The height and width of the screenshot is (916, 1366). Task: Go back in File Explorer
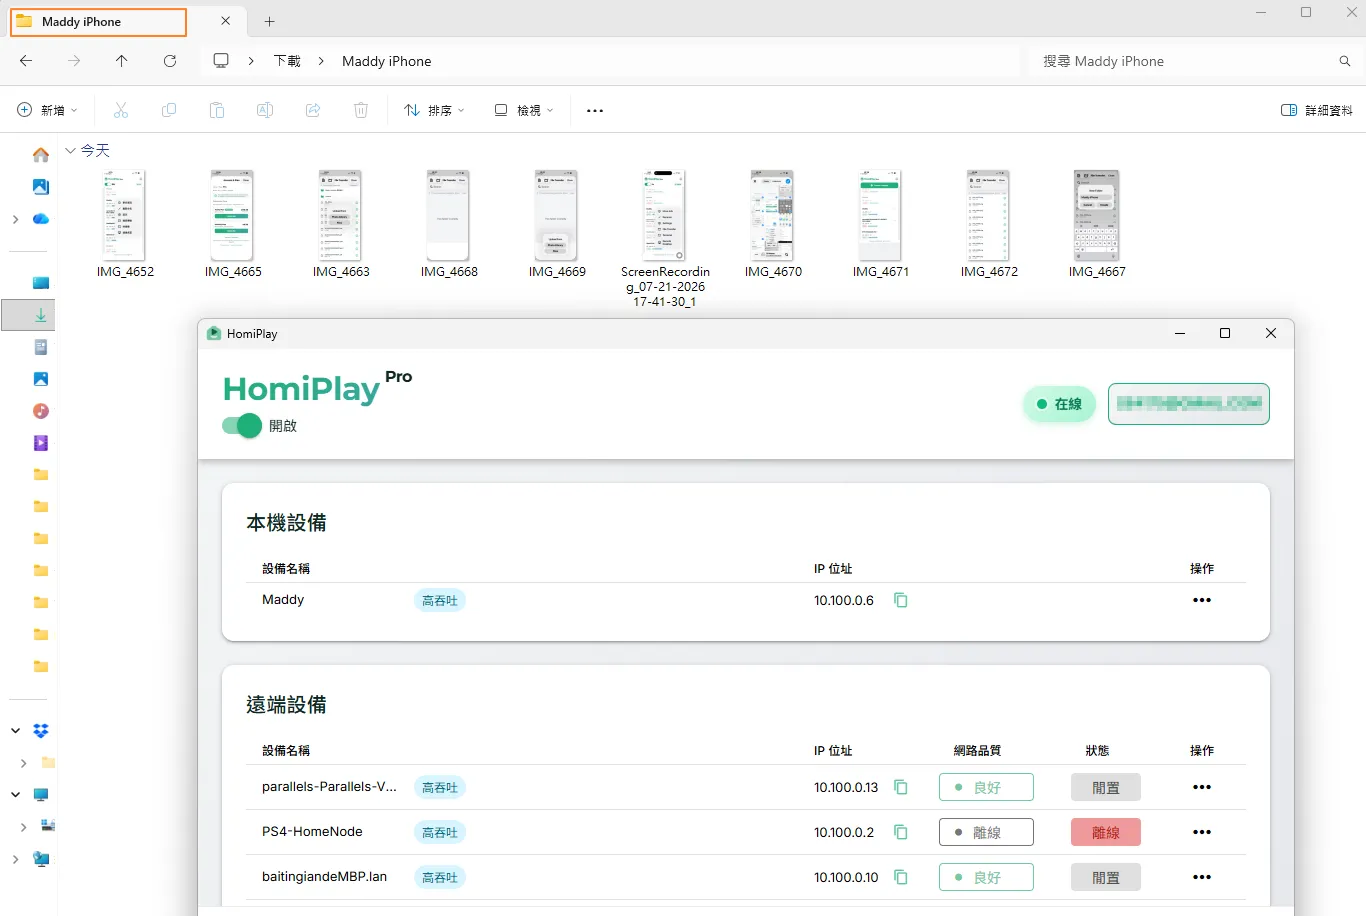tap(26, 61)
